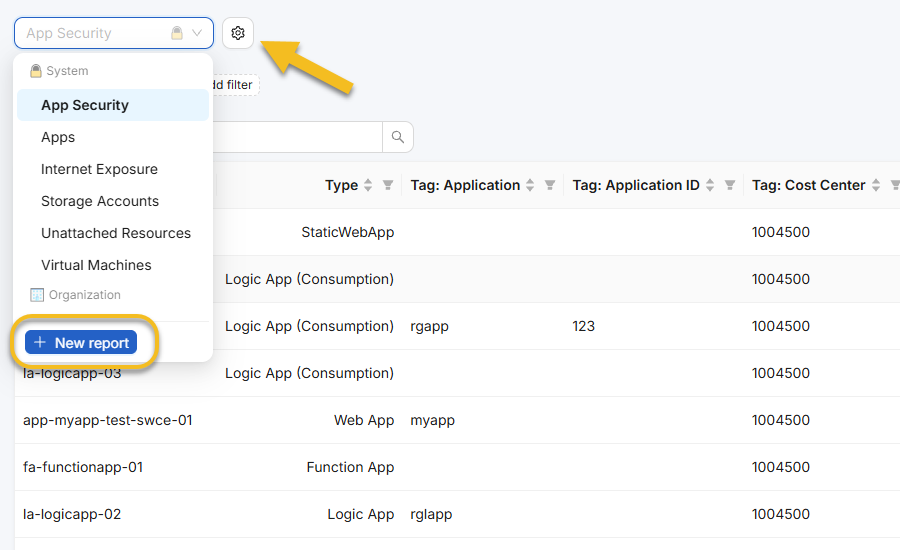Click the rgapp application tag cell

429,326
